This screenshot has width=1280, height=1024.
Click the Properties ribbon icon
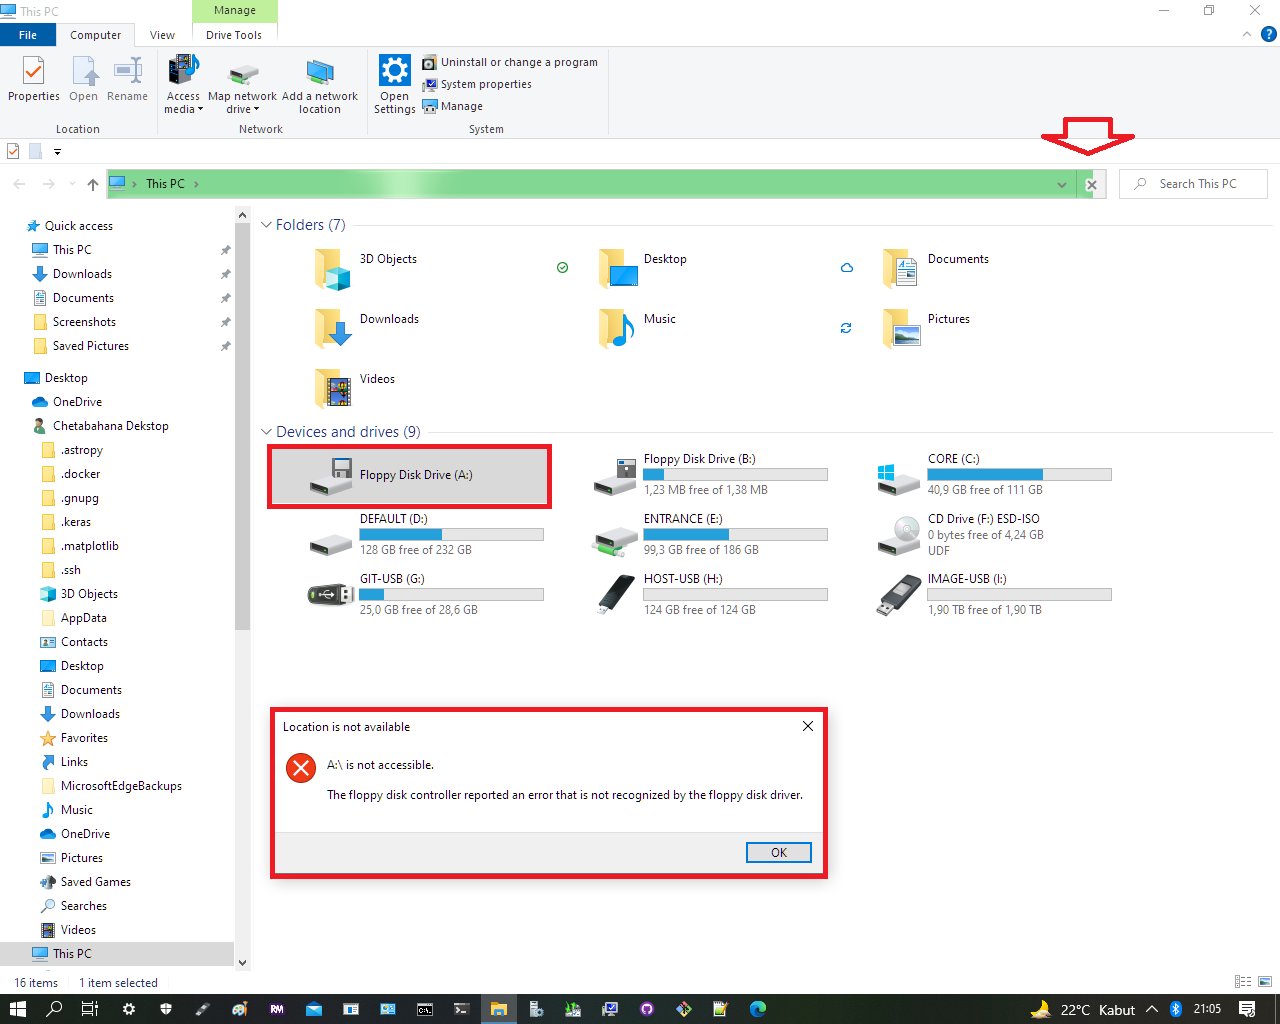[x=34, y=79]
